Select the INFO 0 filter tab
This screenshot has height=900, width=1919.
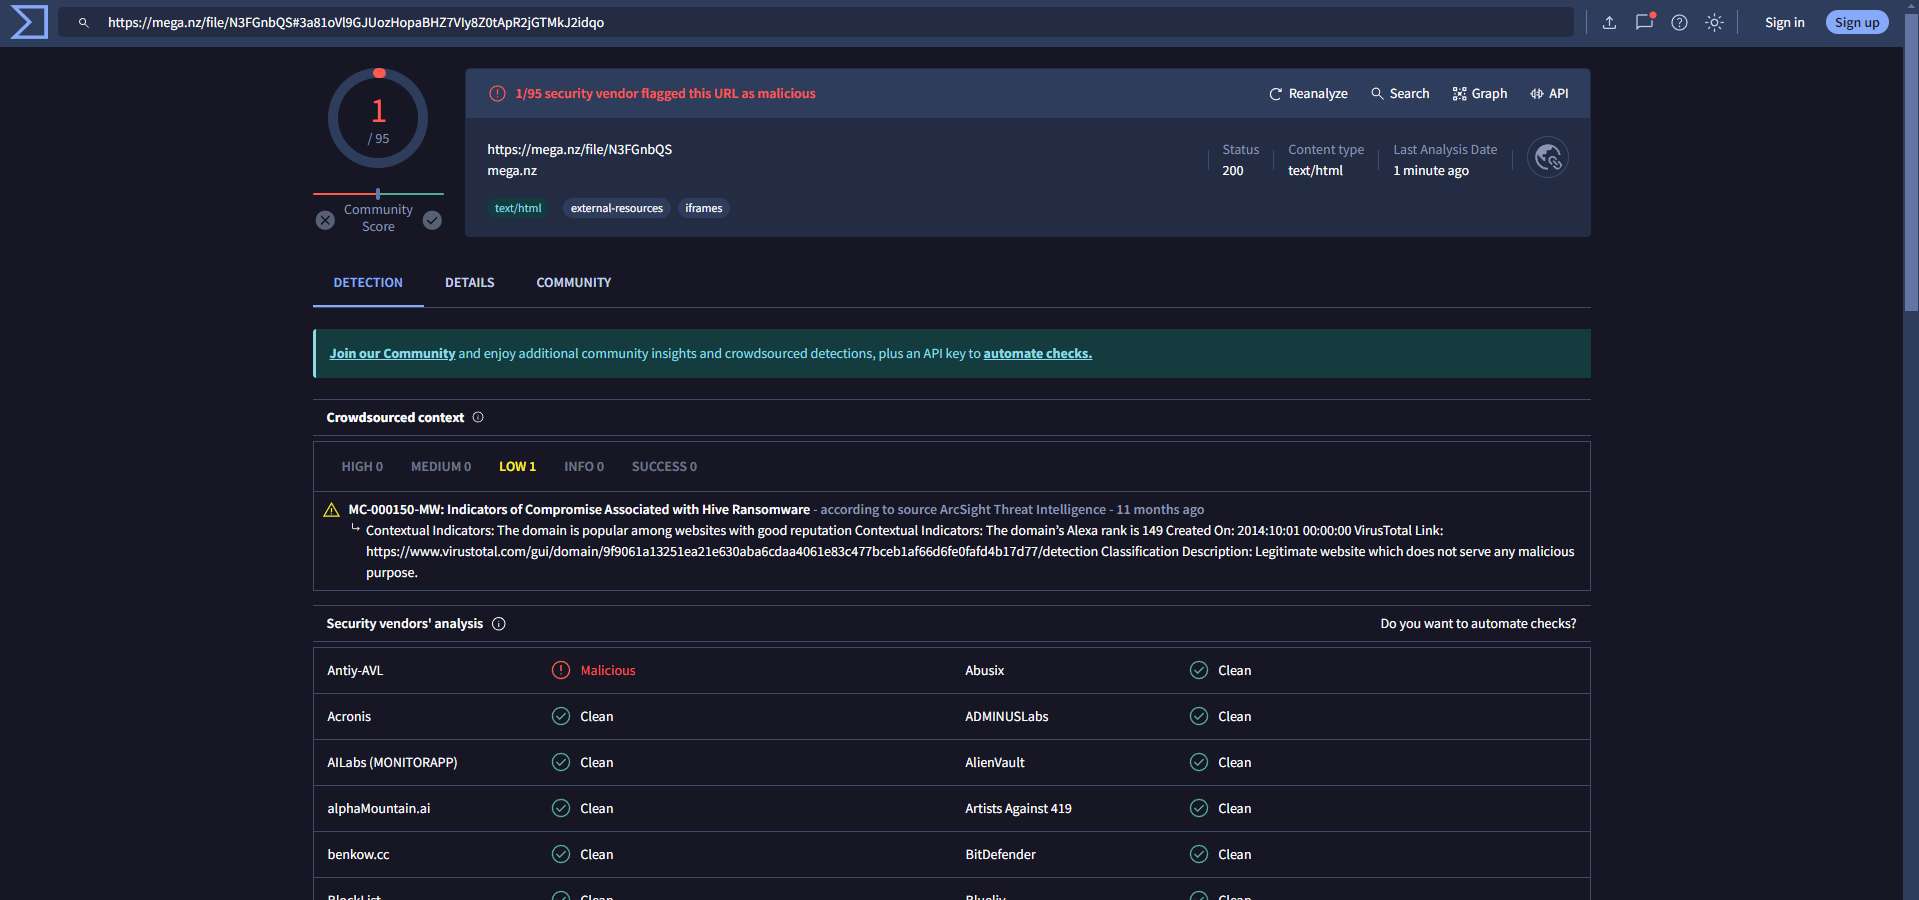click(584, 467)
